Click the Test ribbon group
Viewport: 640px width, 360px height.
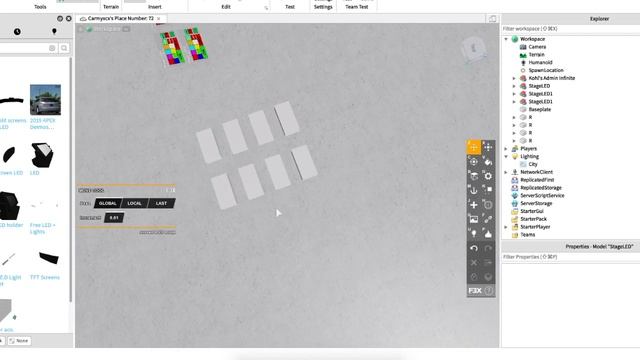click(290, 7)
